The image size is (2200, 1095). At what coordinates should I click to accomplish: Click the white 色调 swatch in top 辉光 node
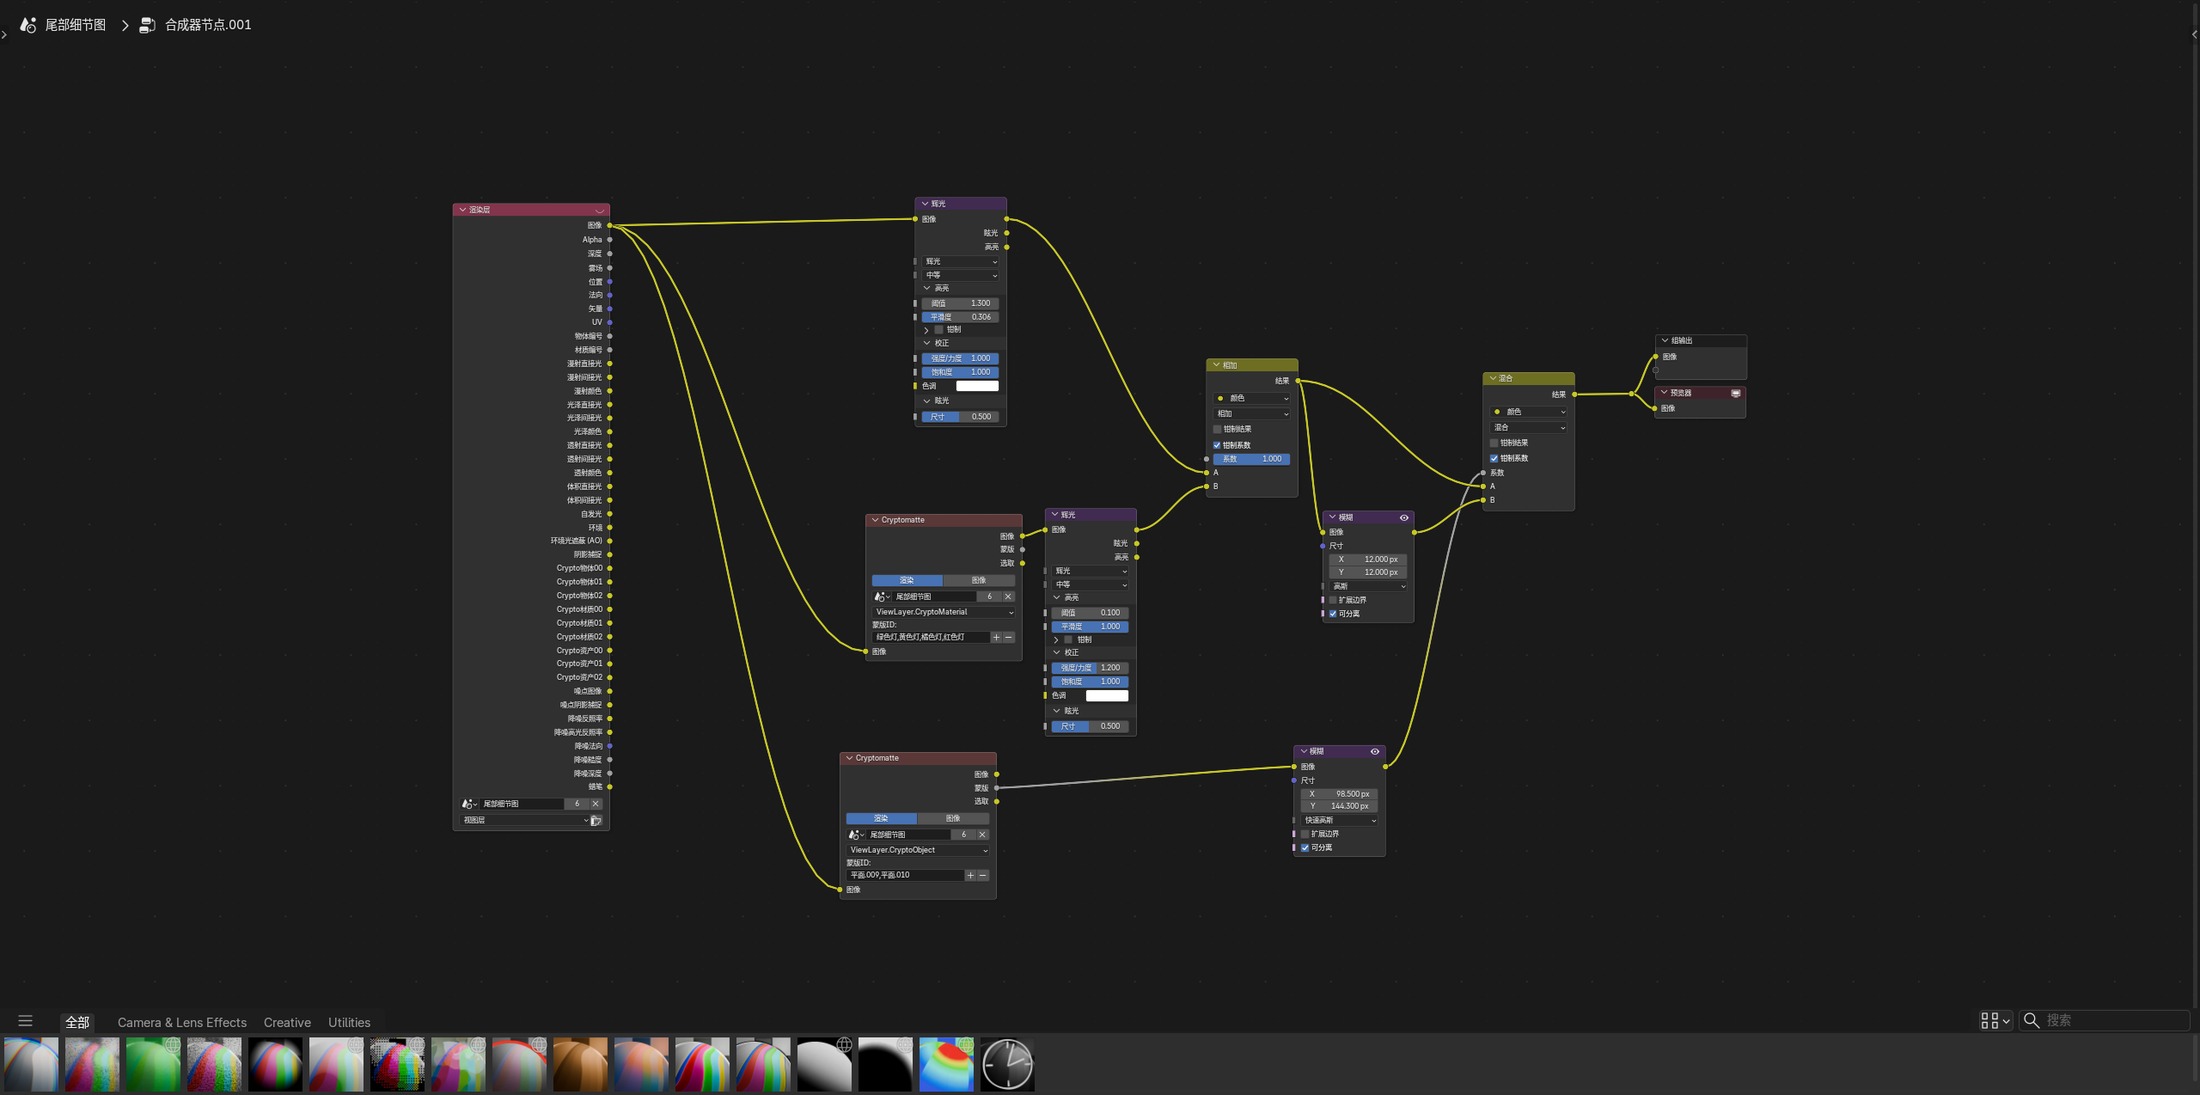[x=977, y=386]
